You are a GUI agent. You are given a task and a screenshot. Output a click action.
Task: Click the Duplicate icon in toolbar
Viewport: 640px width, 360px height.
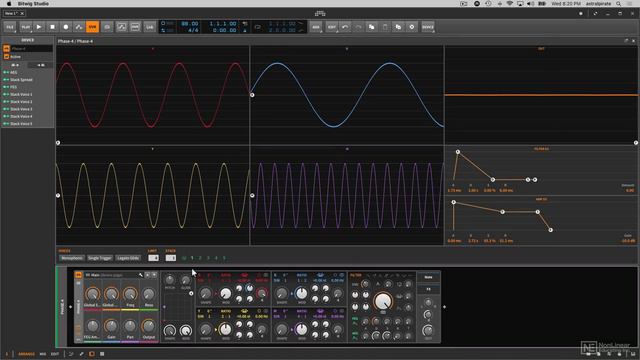[x=398, y=27]
